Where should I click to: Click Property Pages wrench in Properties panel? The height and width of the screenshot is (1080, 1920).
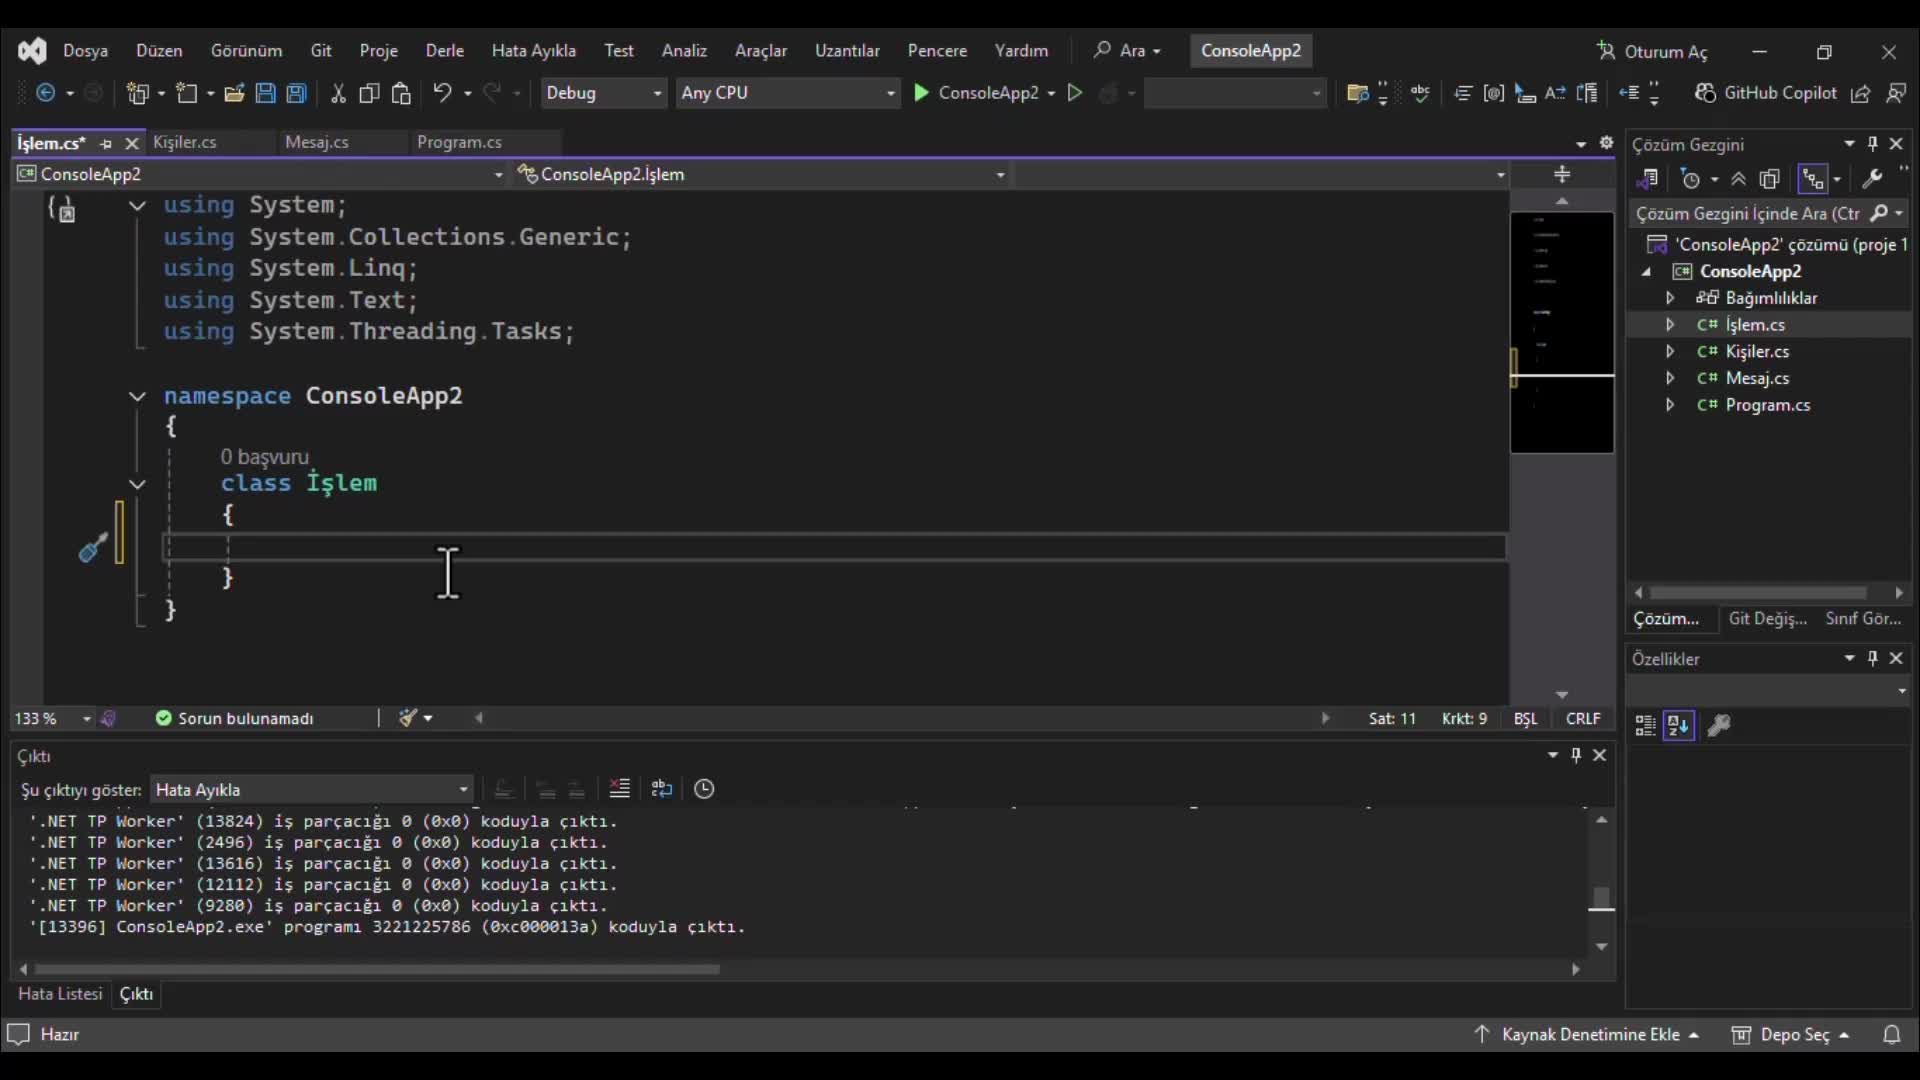[x=1719, y=726]
